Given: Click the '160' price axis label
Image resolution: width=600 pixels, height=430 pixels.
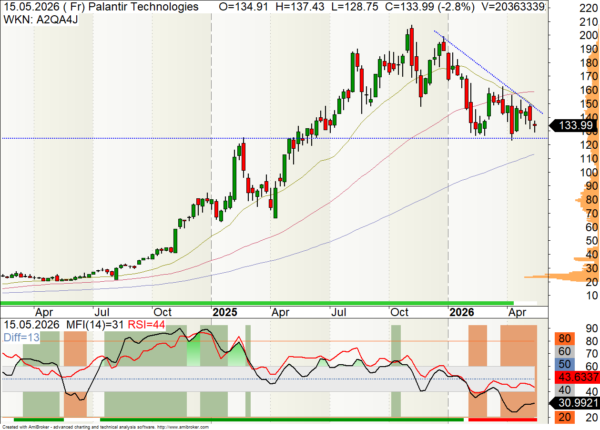Looking at the screenshot, I should pyautogui.click(x=589, y=90).
